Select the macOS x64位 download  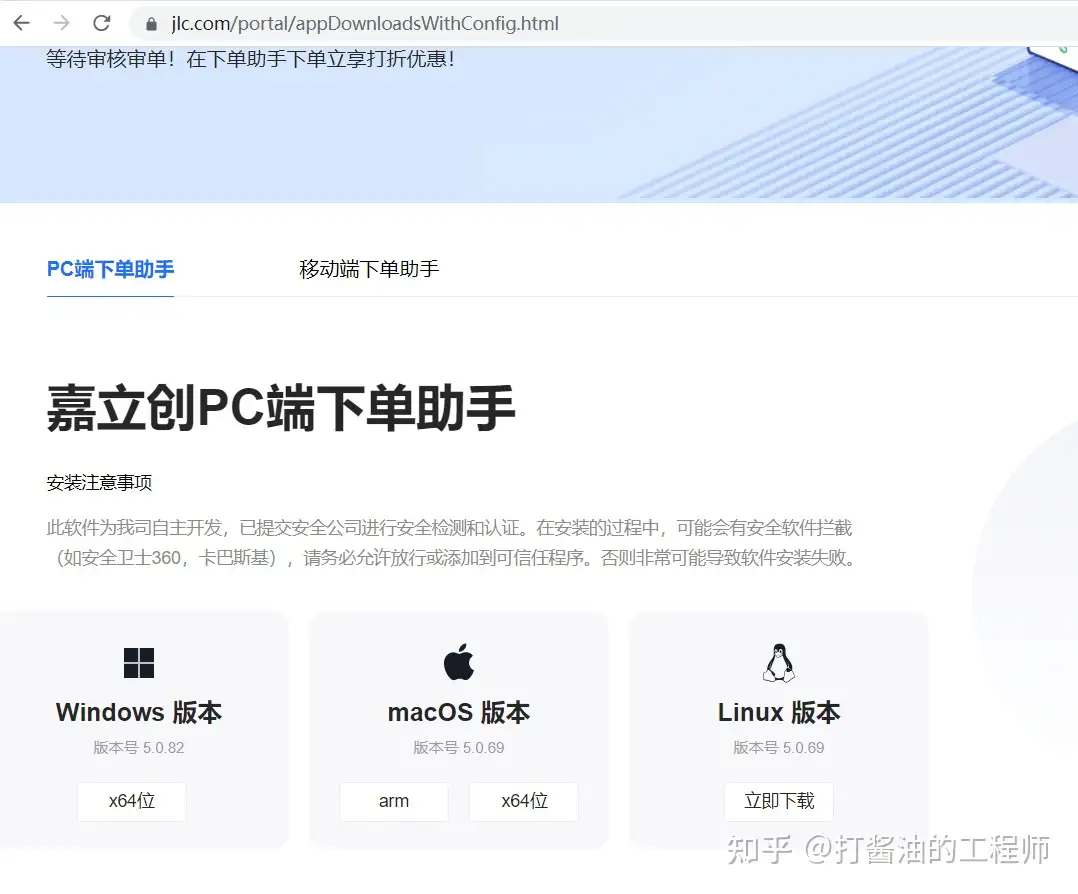(x=523, y=801)
